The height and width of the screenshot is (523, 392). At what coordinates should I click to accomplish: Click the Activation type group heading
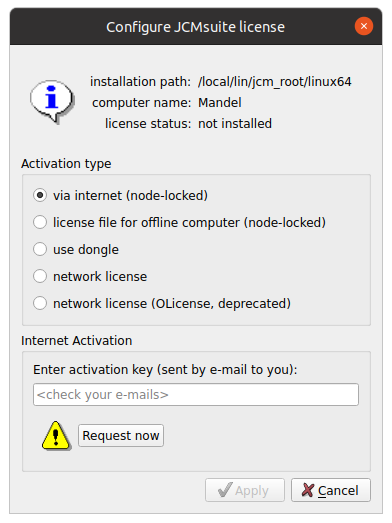tap(66, 164)
